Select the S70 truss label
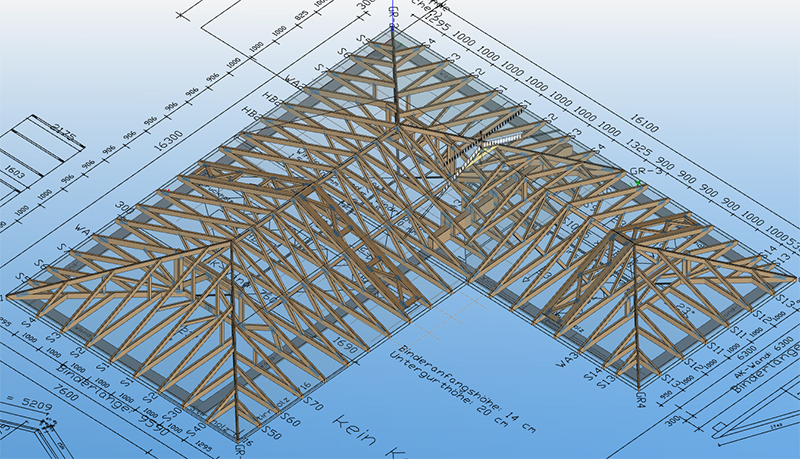Screen dimensions: 800x459 309,404
